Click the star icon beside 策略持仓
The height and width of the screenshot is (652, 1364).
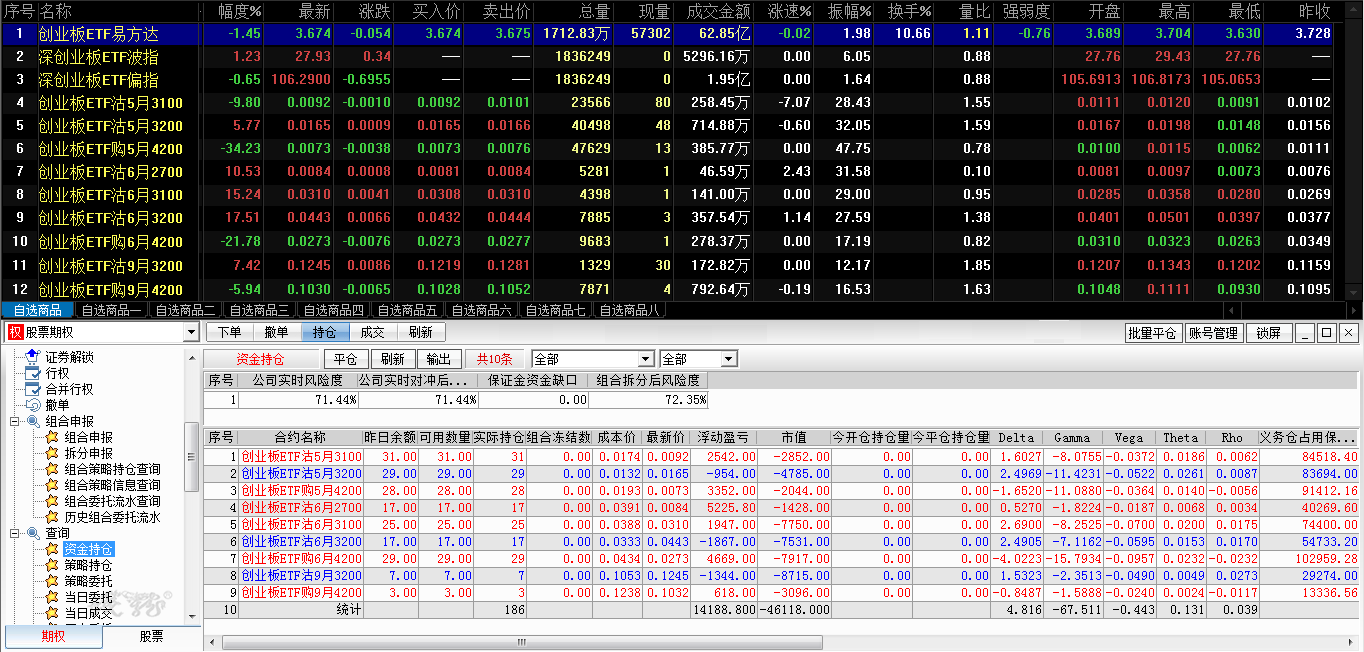click(x=52, y=565)
